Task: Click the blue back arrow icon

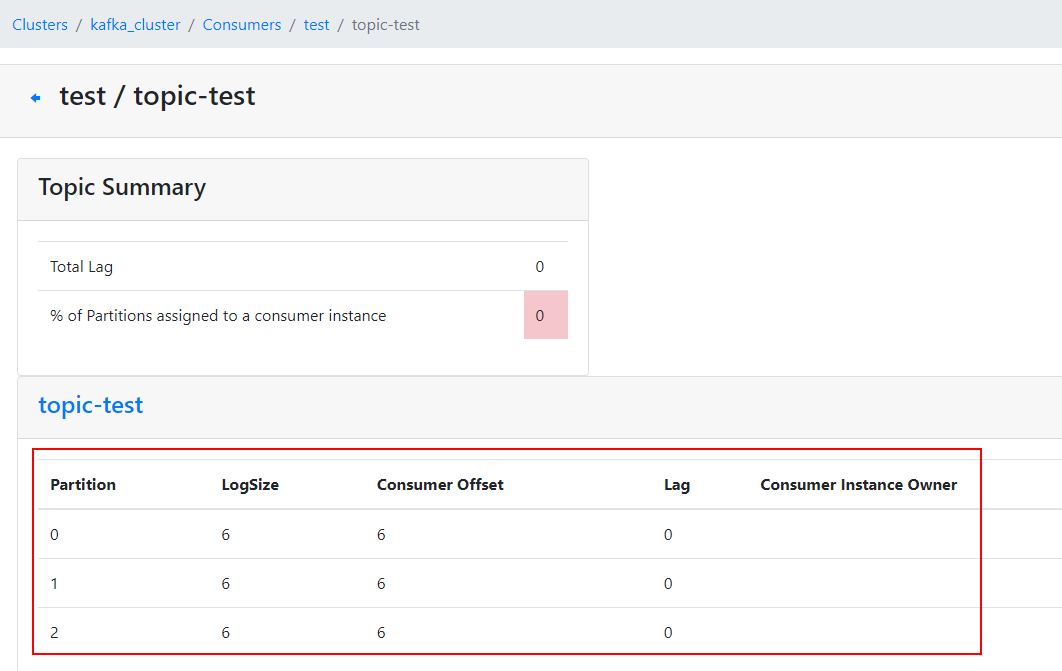Action: pos(36,98)
